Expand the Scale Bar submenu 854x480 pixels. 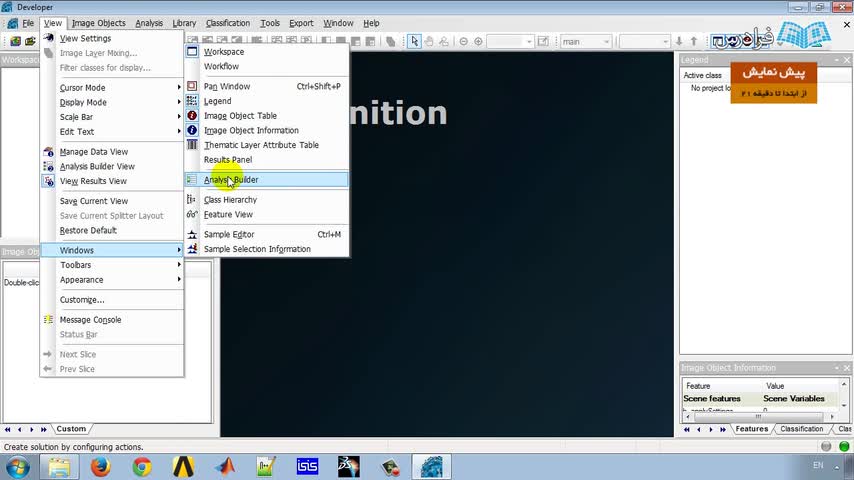(x=112, y=117)
